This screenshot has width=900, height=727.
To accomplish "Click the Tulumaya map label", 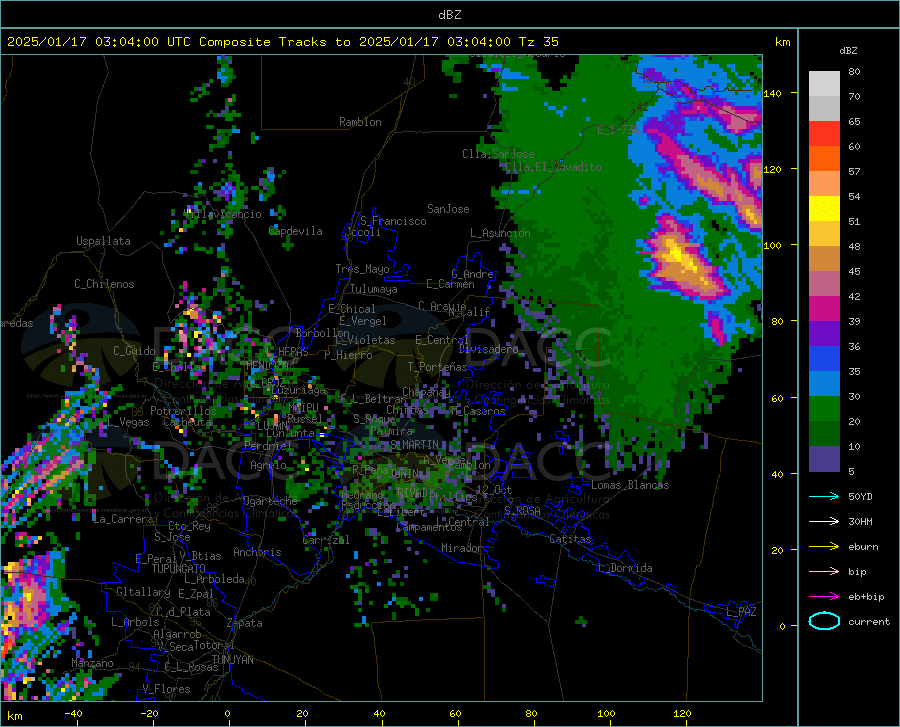I will tap(374, 289).
